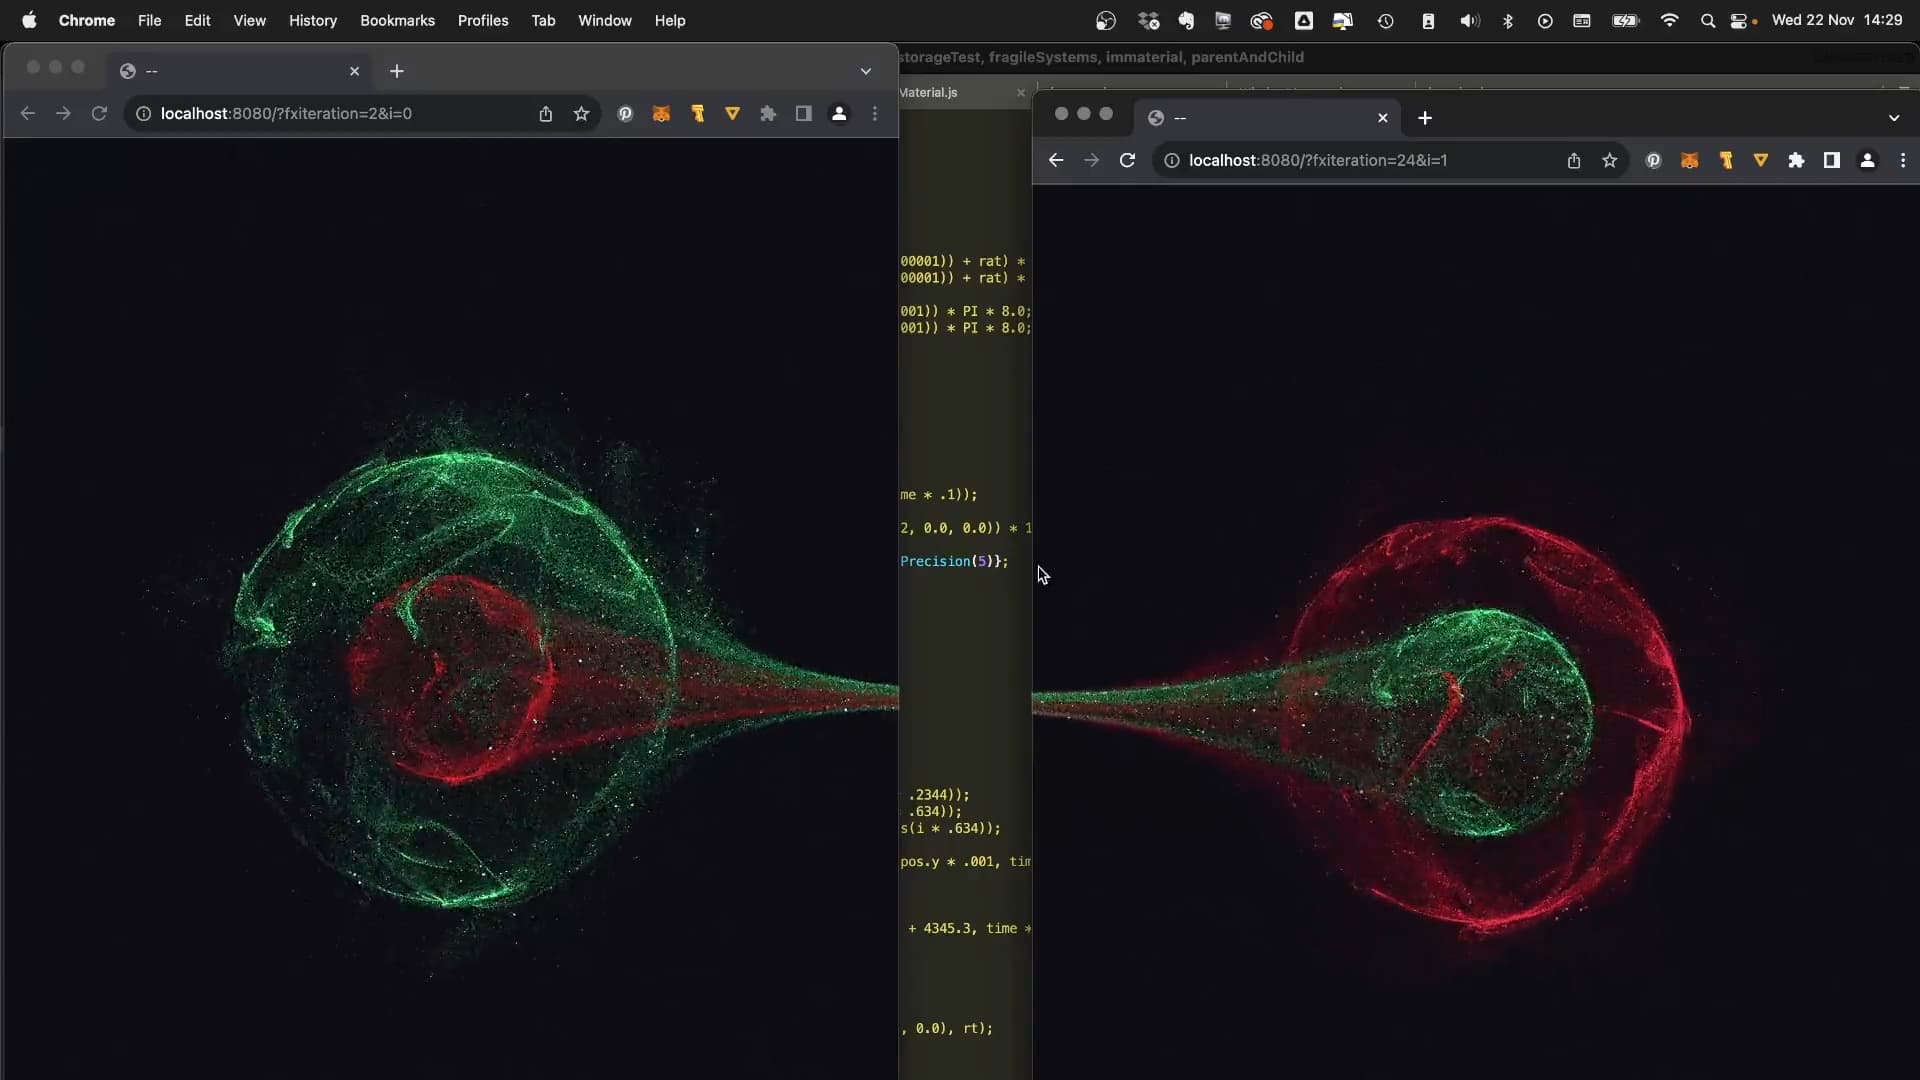Viewport: 1920px width, 1080px height.
Task: Open Extensions puzzle icon in right window
Action: coord(1796,160)
